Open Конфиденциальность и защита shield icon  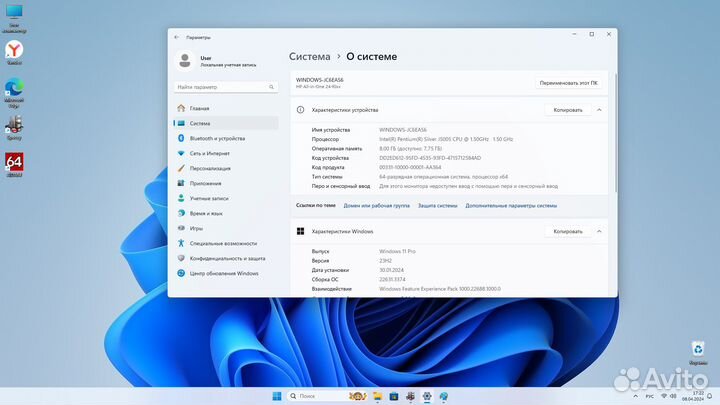click(x=181, y=259)
